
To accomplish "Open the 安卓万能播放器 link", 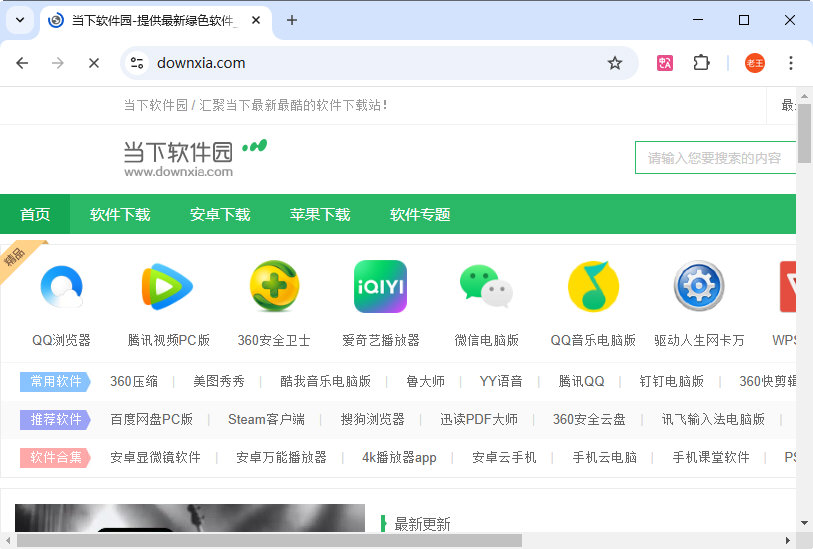I will point(281,457).
